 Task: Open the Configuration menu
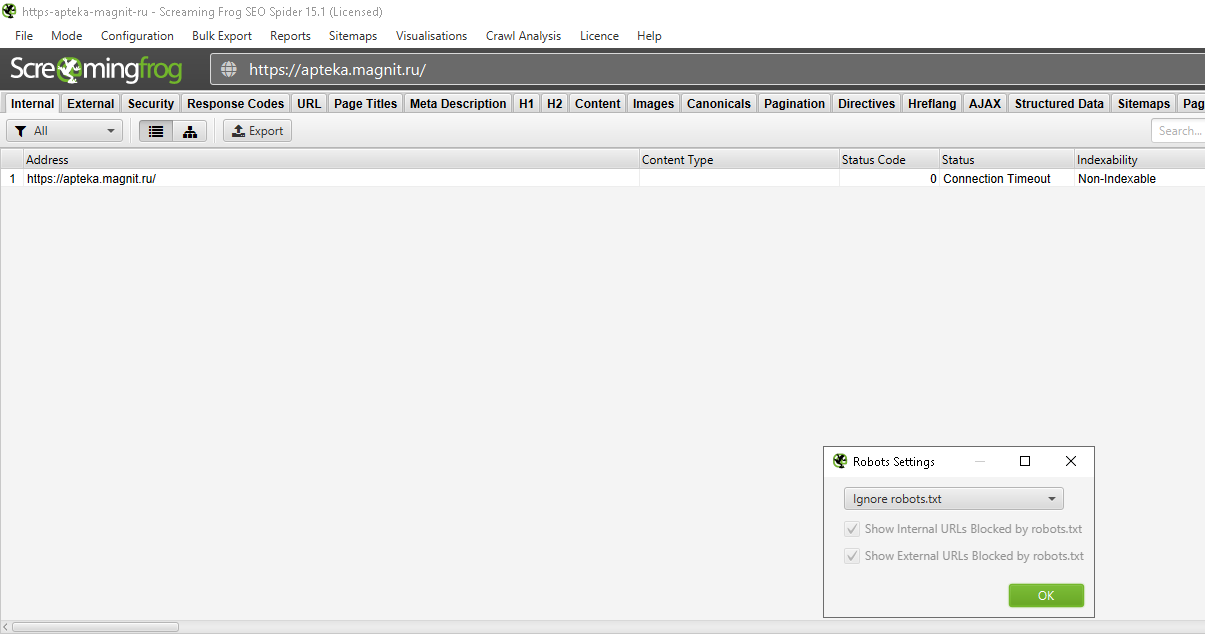(137, 36)
